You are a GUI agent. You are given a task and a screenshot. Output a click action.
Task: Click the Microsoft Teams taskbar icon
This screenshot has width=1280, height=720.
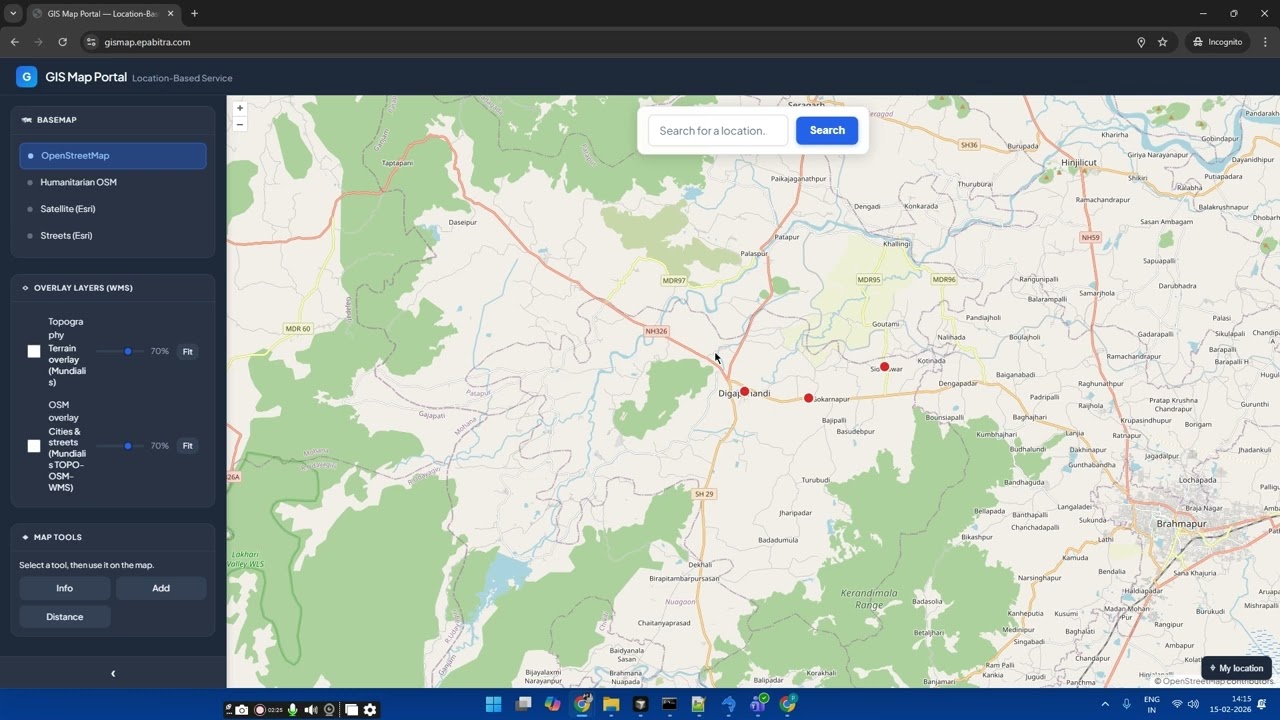(758, 705)
